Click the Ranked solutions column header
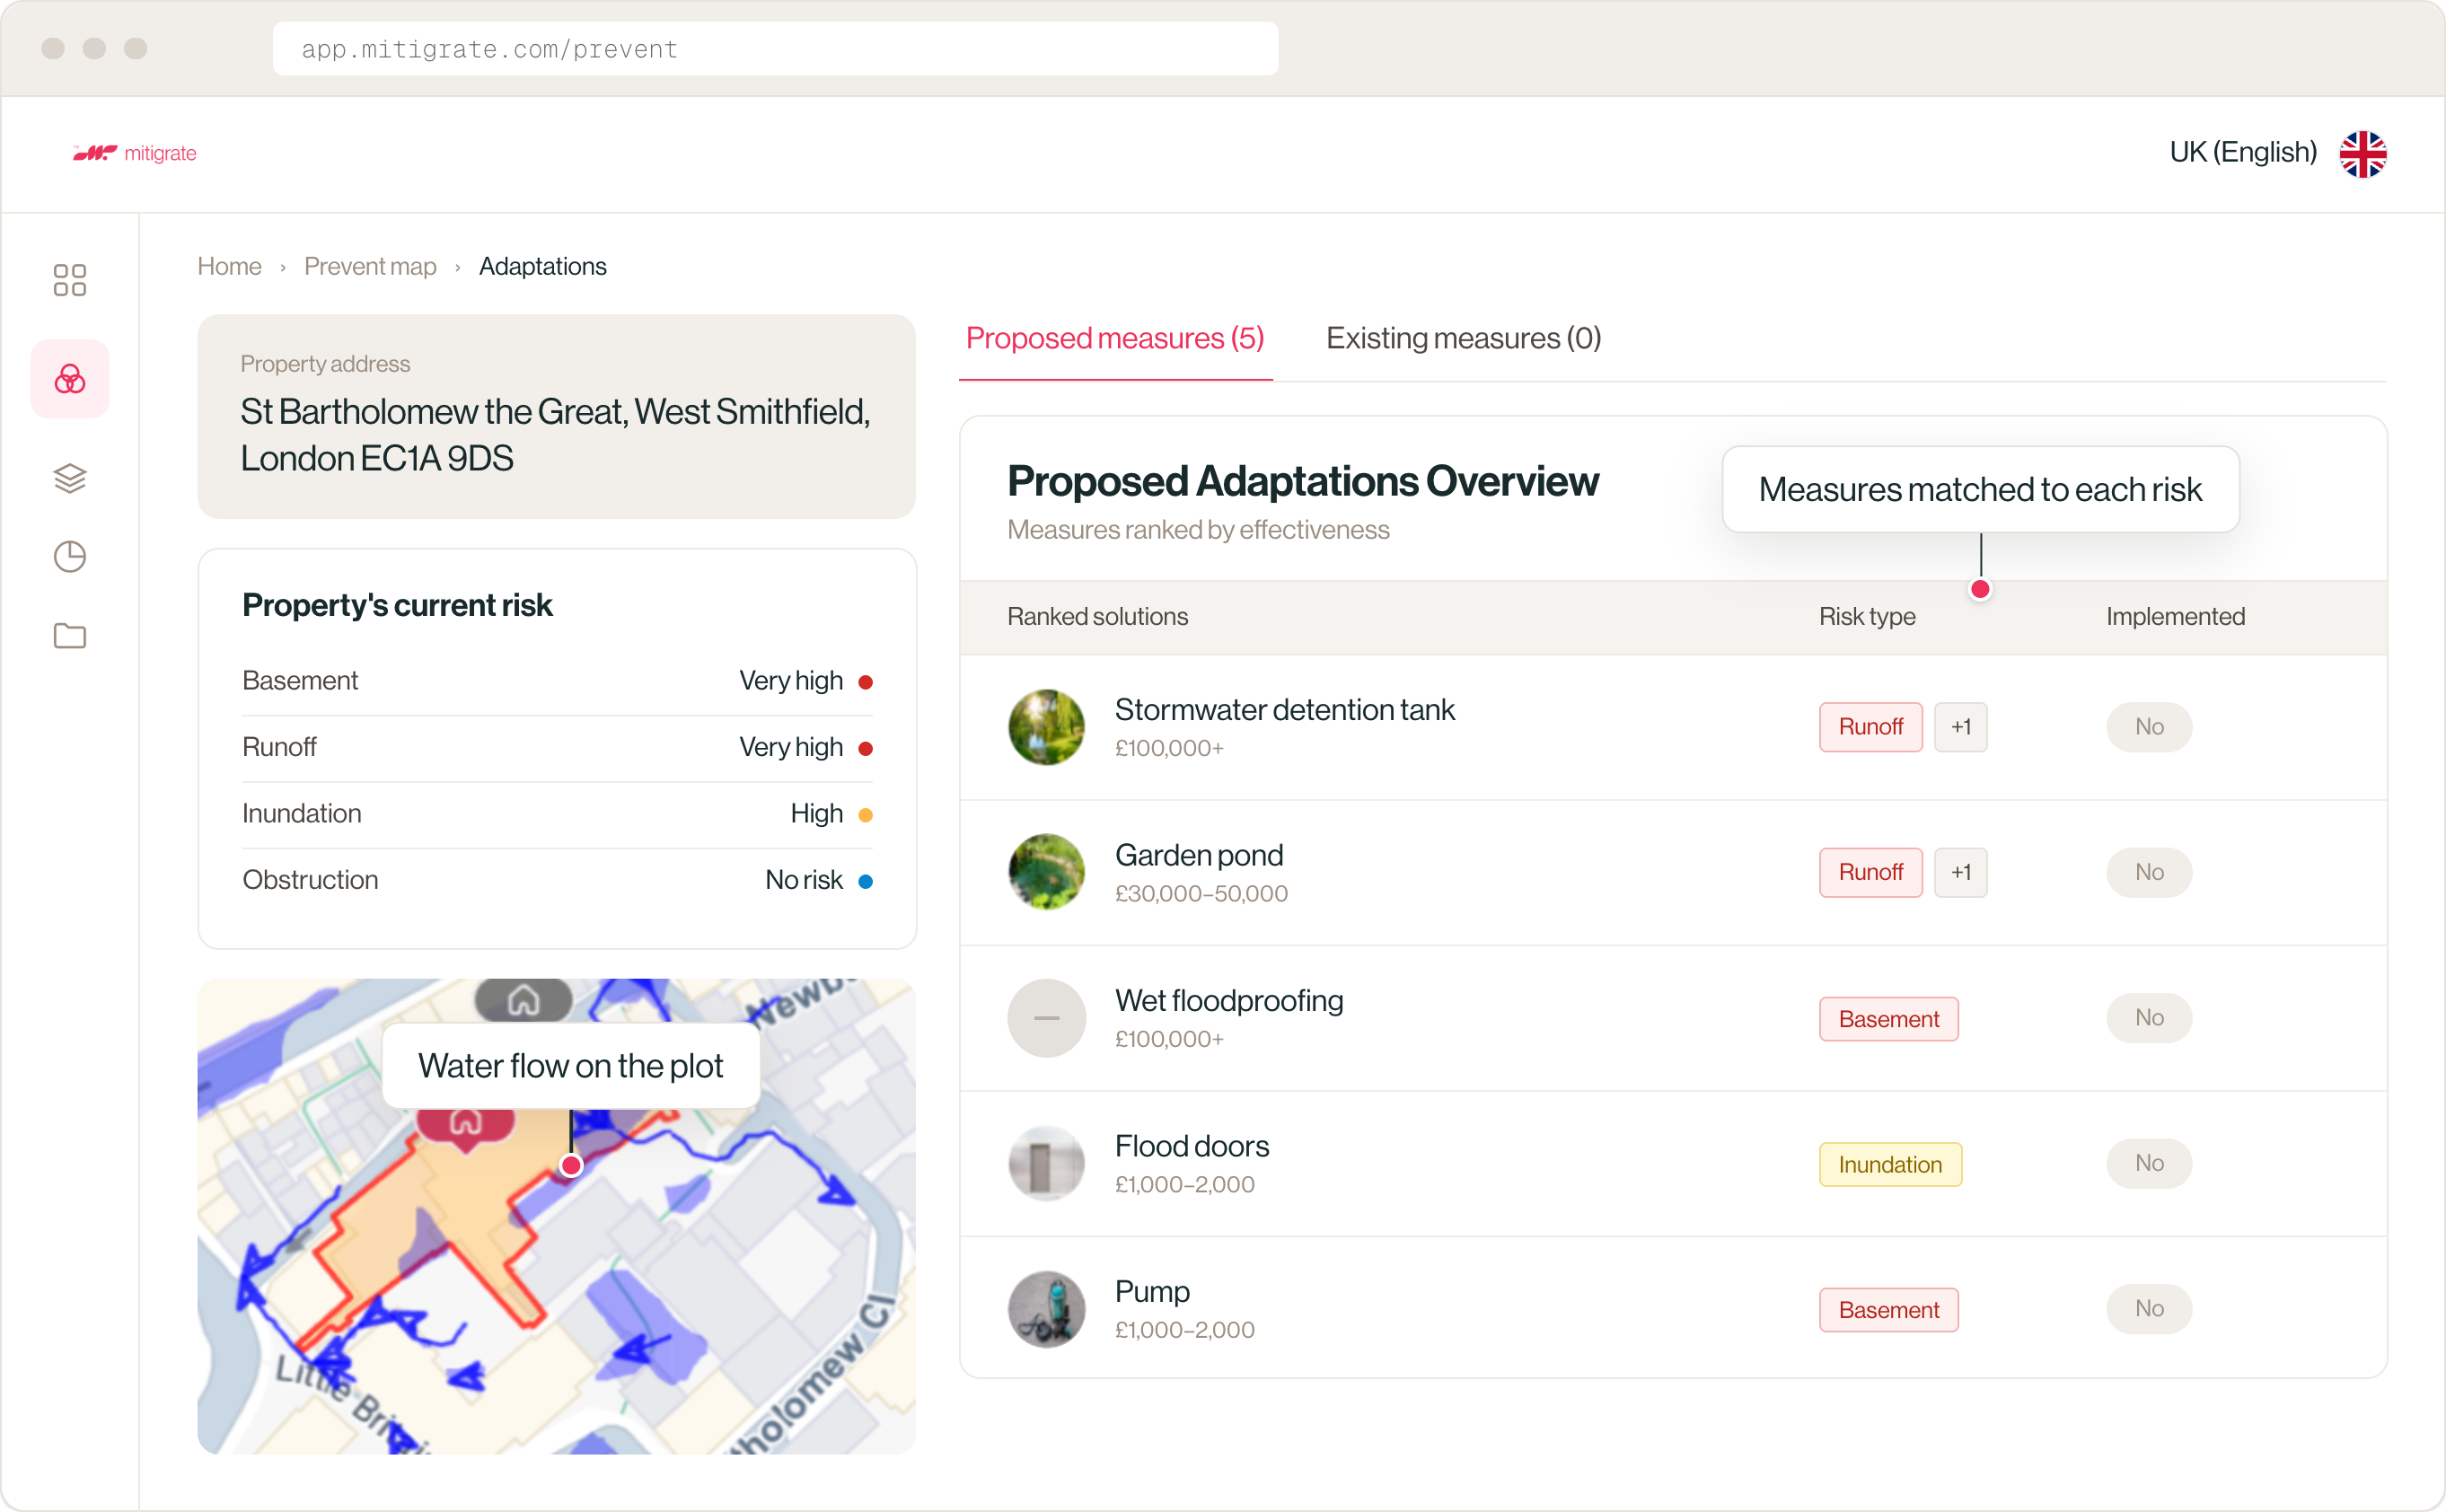This screenshot has height=1512, width=2446. coord(1097,616)
